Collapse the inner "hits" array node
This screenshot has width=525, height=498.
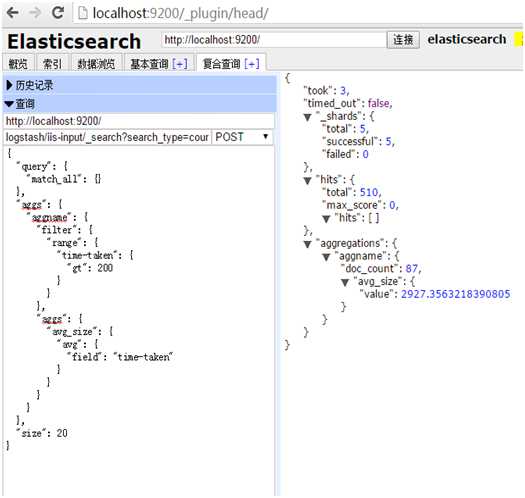click(326, 219)
